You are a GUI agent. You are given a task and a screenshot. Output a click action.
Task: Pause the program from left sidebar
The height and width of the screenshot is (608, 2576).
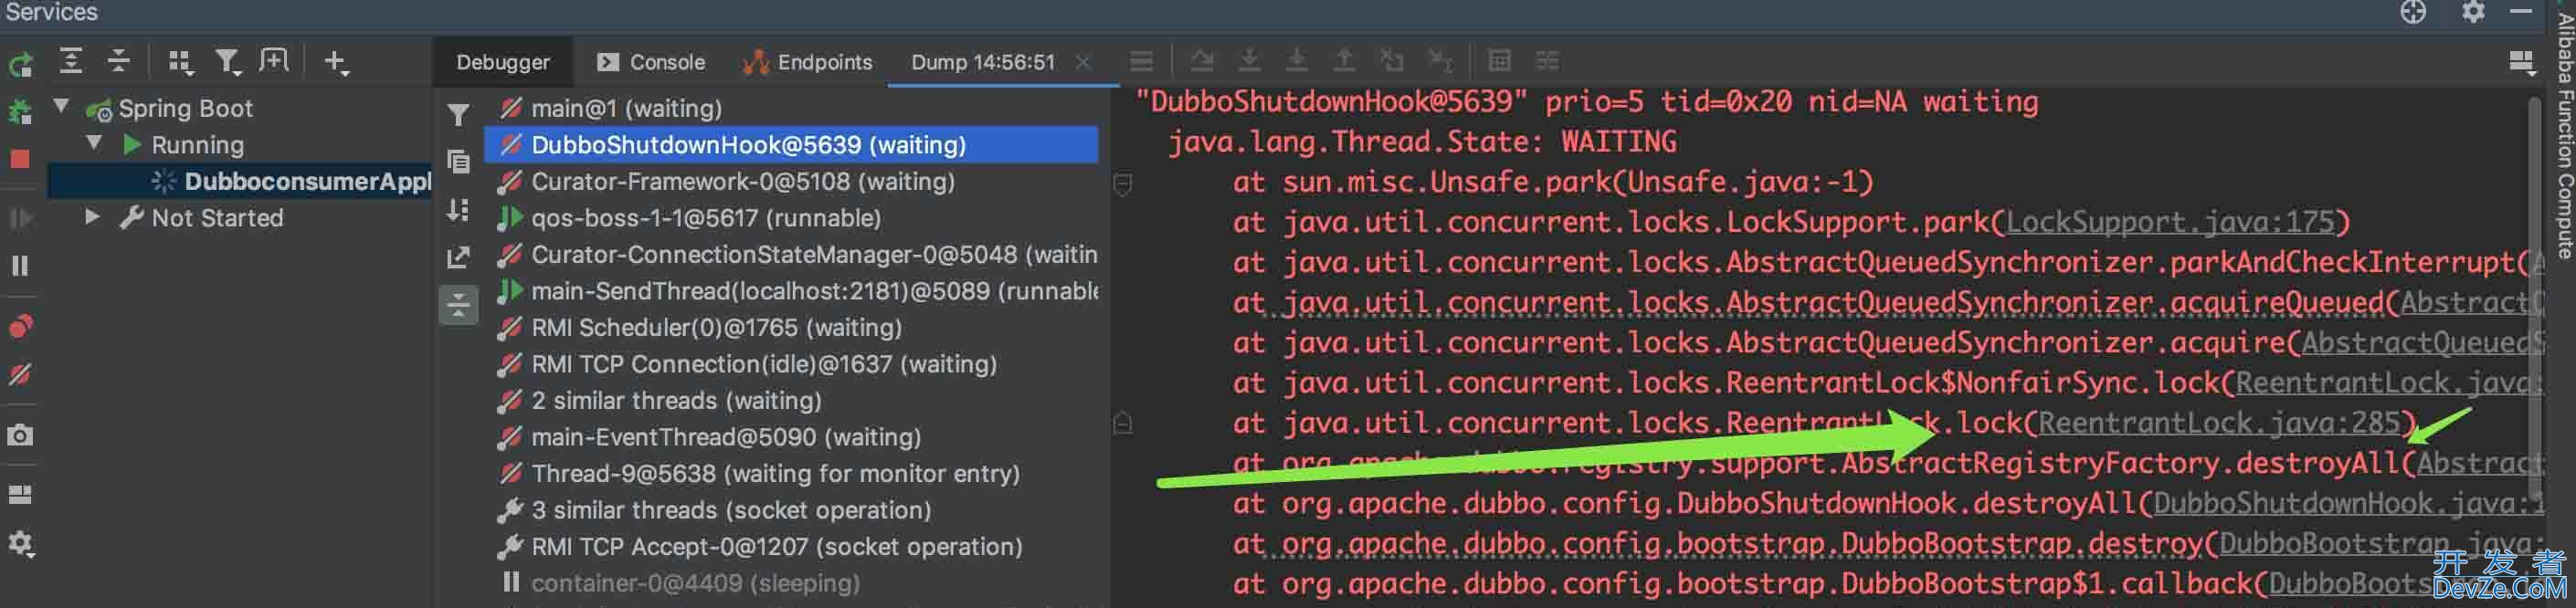20,266
